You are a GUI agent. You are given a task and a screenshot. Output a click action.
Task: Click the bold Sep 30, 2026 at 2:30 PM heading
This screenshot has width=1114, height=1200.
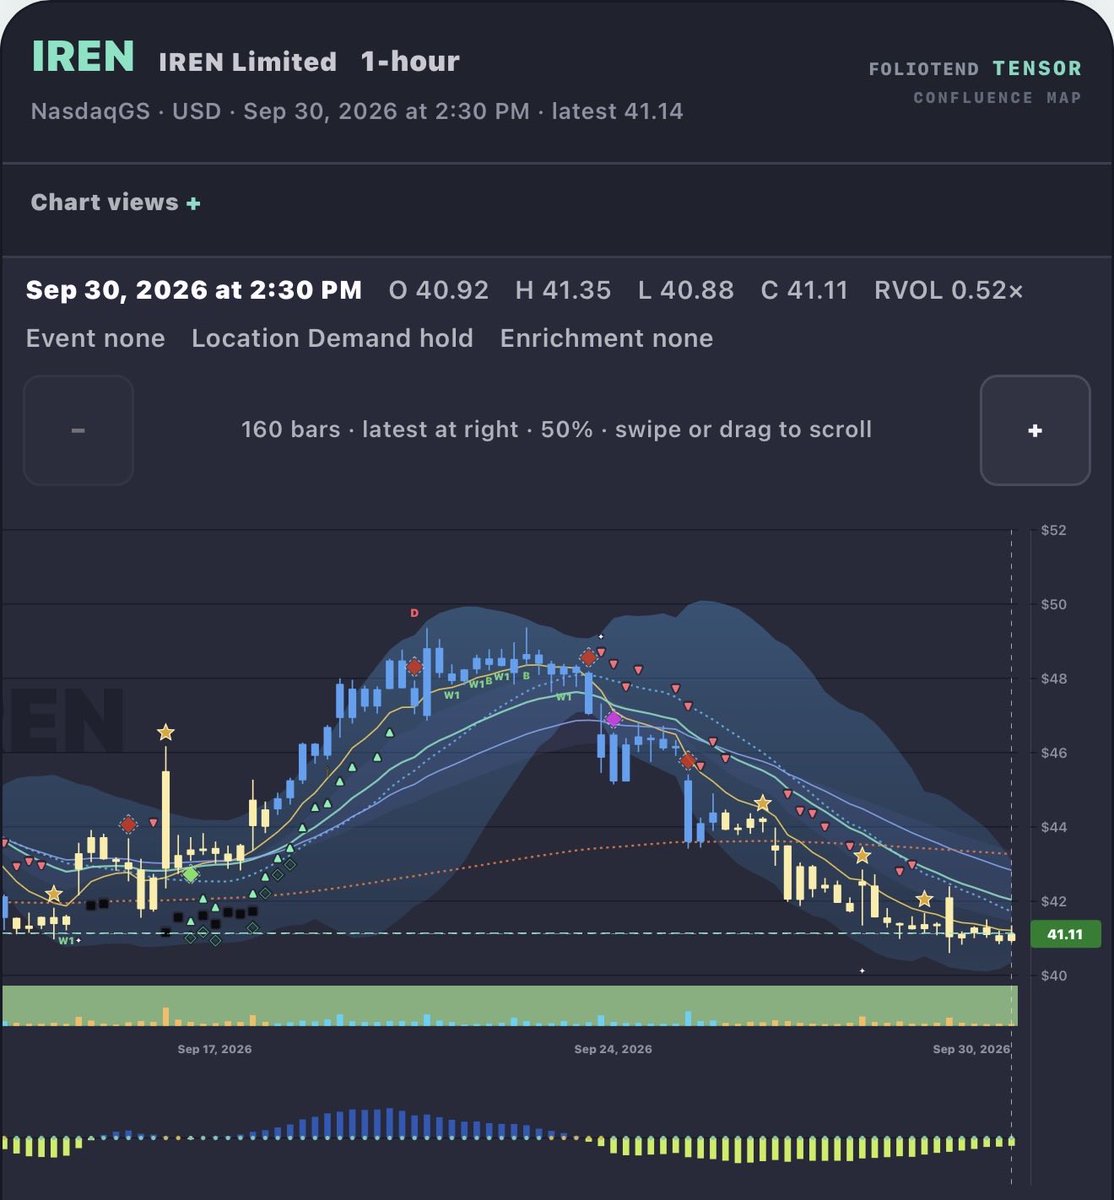pyautogui.click(x=194, y=291)
